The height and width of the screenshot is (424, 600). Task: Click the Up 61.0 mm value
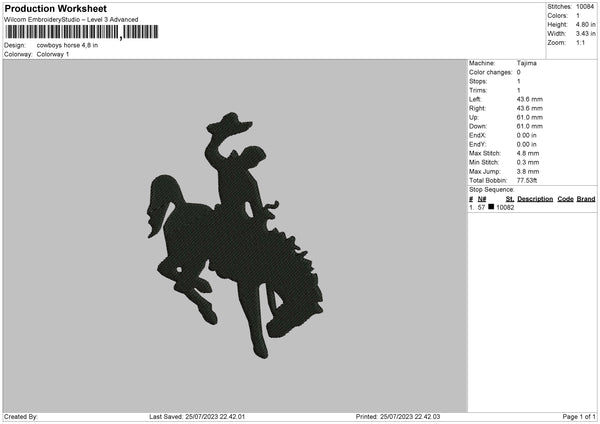click(530, 117)
